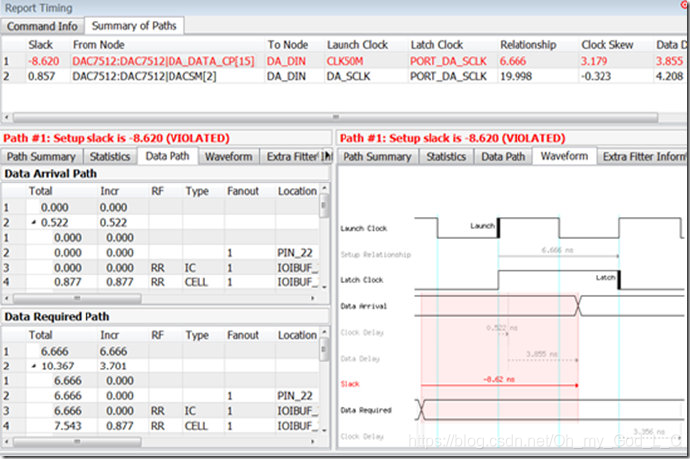Click Data Arrival Path vertical scrollbar thumb
Screen dimensions: 690x459
coord(324,206)
